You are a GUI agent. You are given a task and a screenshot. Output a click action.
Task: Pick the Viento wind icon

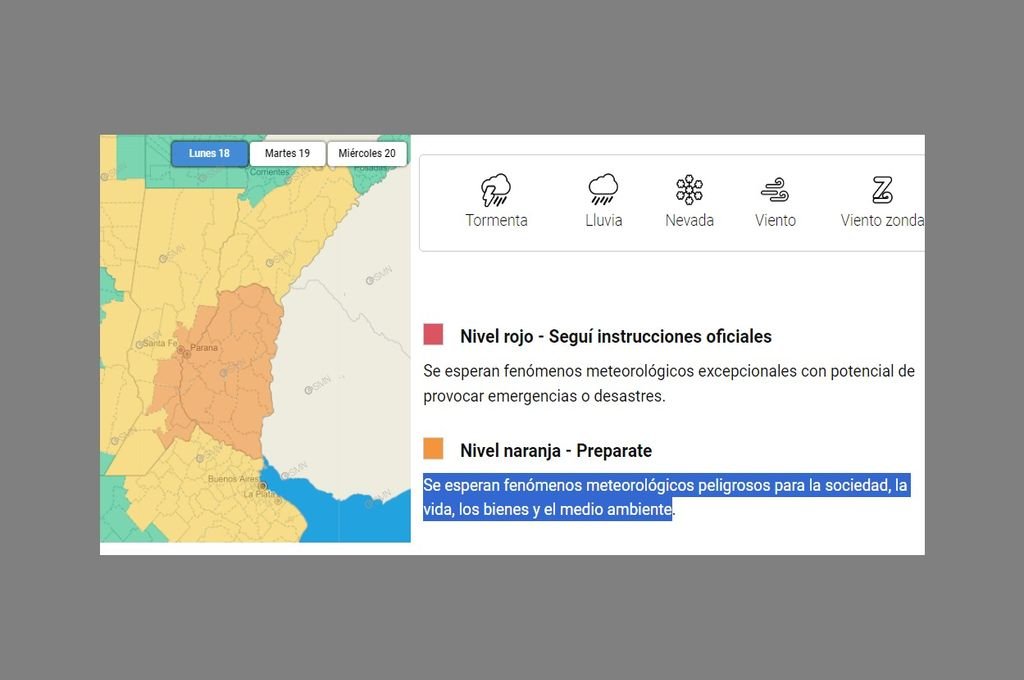tap(775, 189)
